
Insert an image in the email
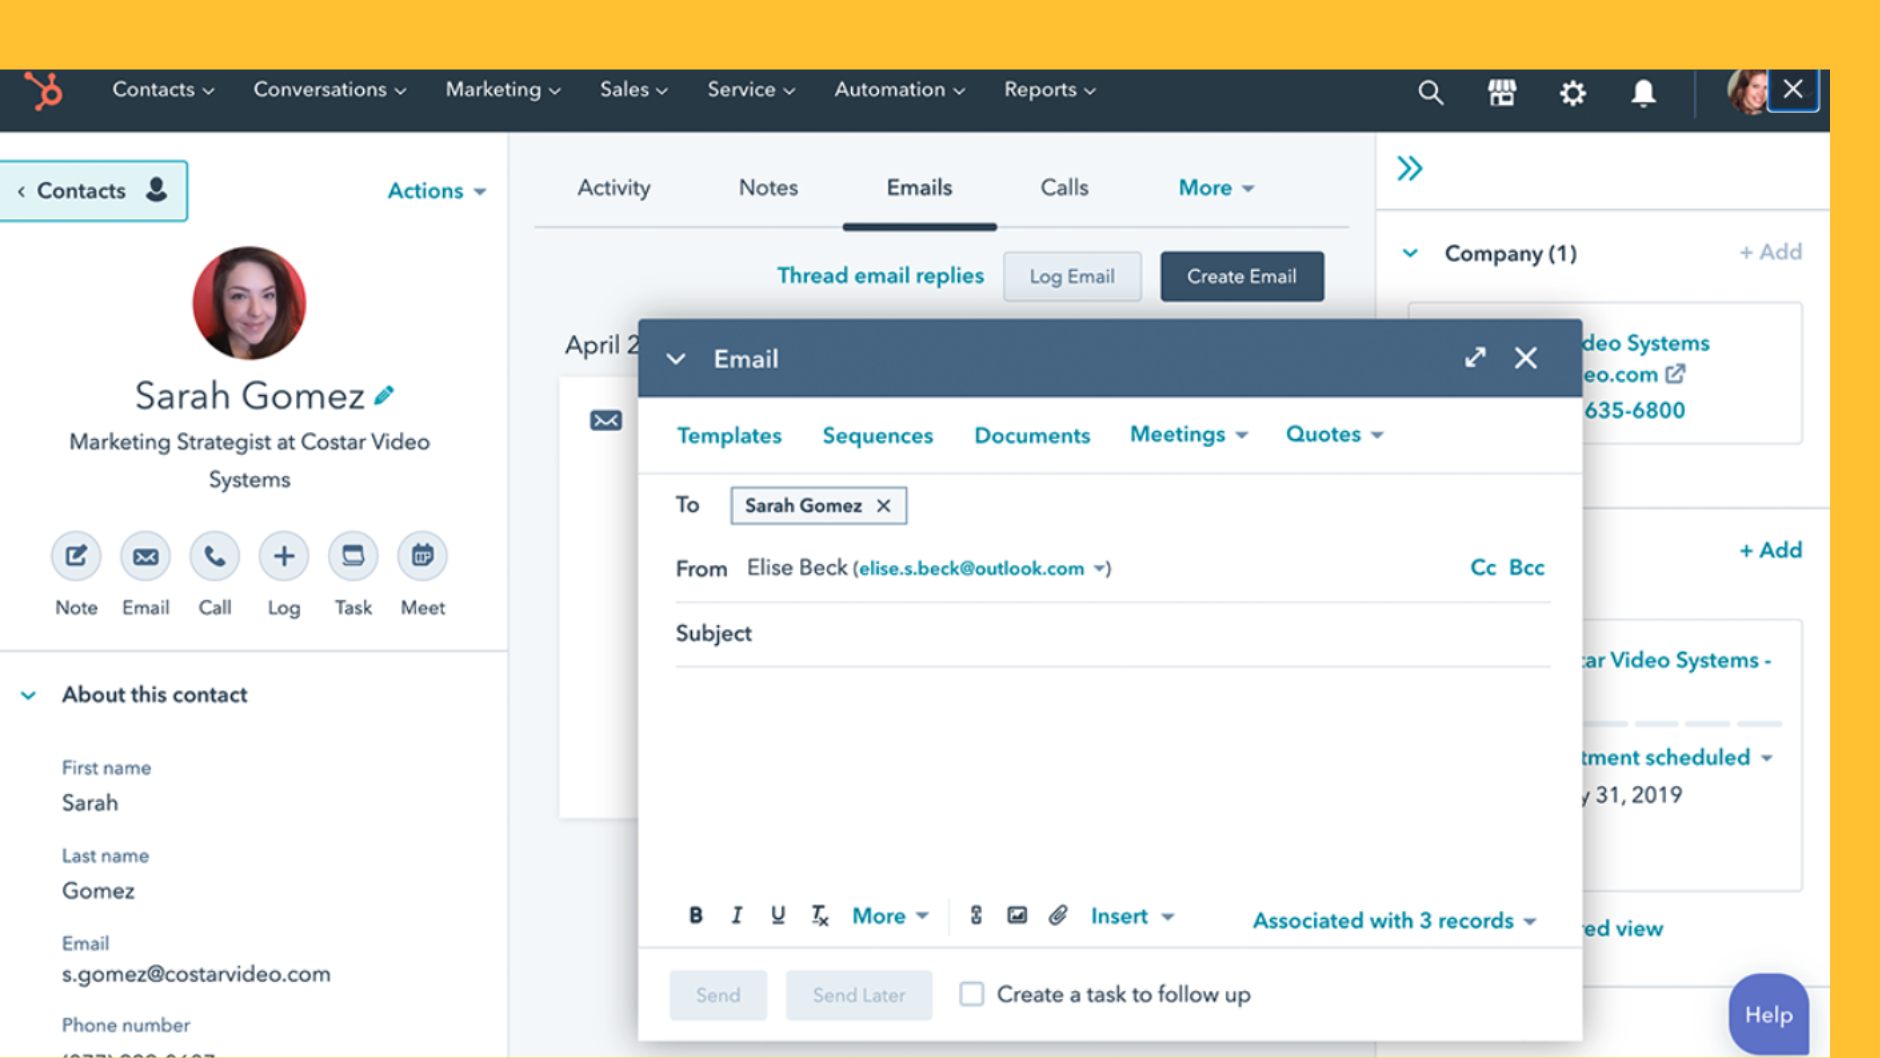(1017, 915)
